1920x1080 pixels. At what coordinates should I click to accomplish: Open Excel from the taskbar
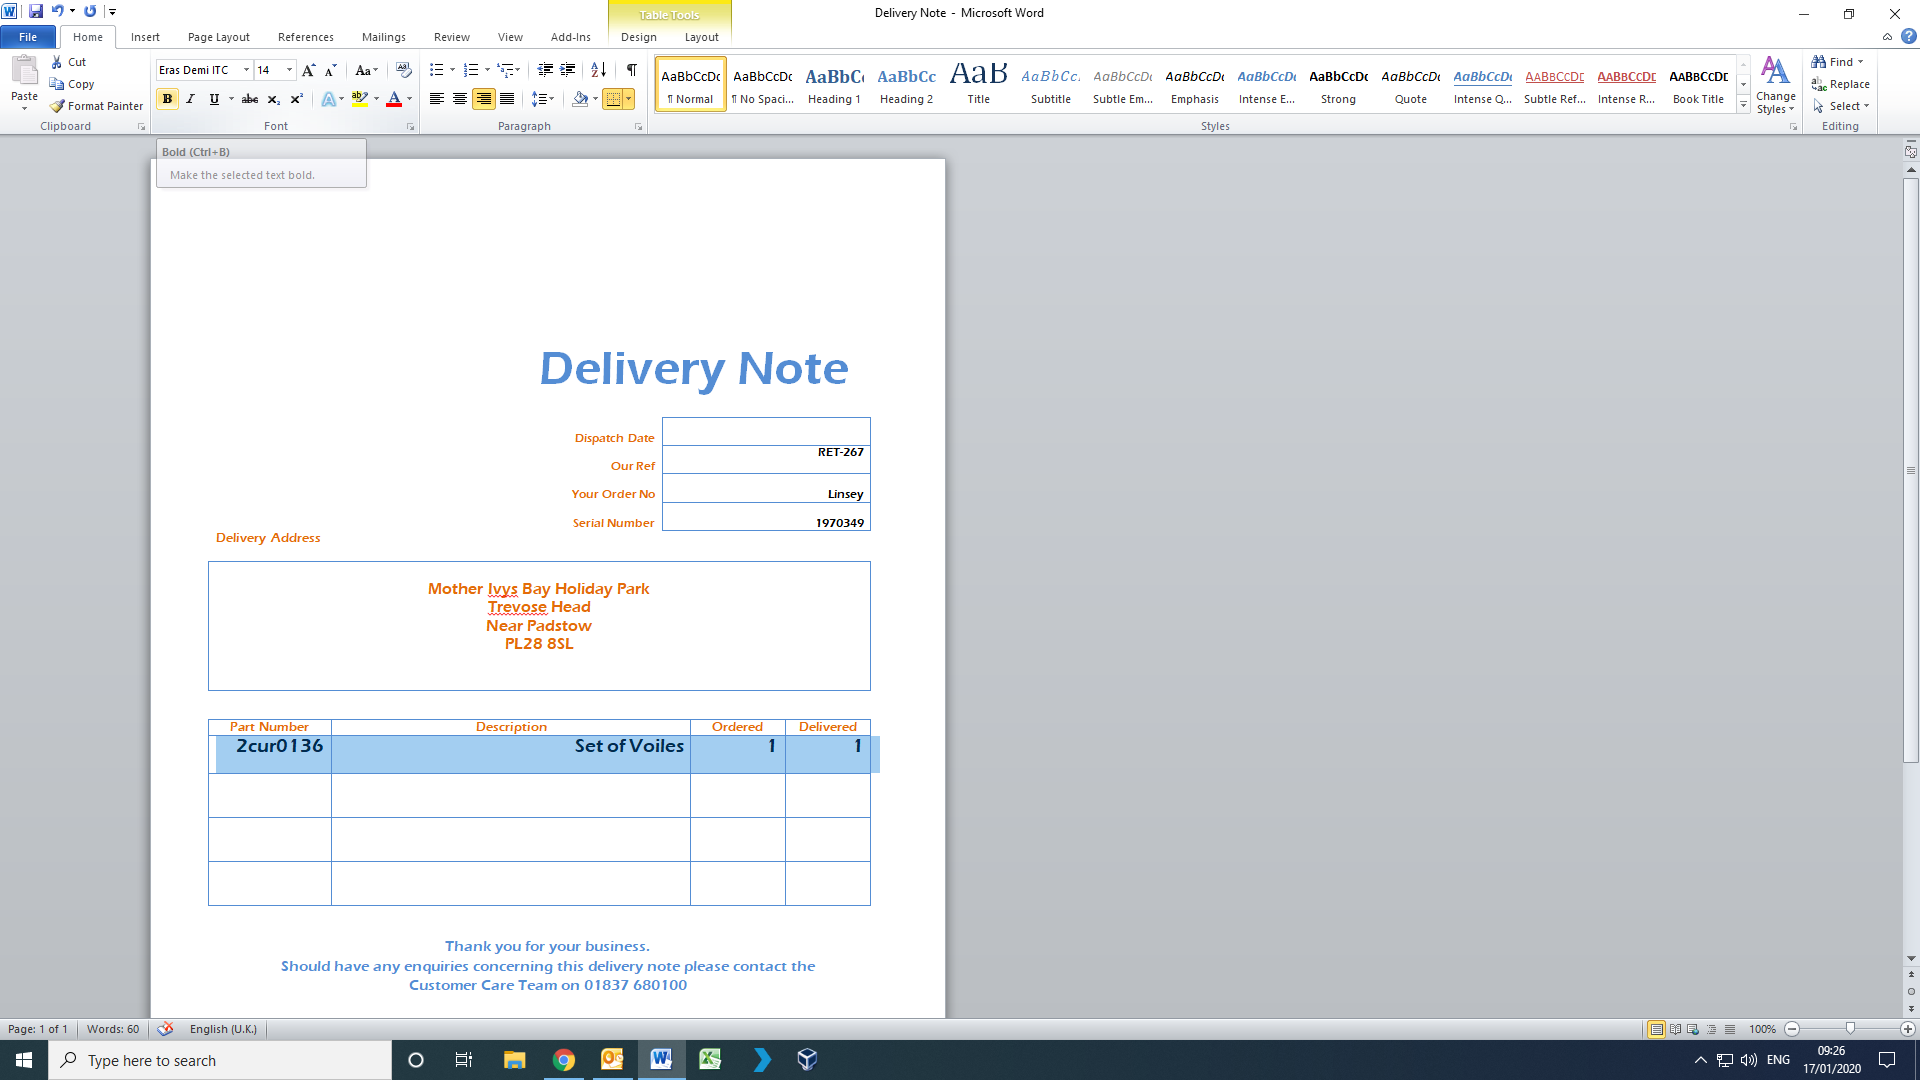(710, 1060)
